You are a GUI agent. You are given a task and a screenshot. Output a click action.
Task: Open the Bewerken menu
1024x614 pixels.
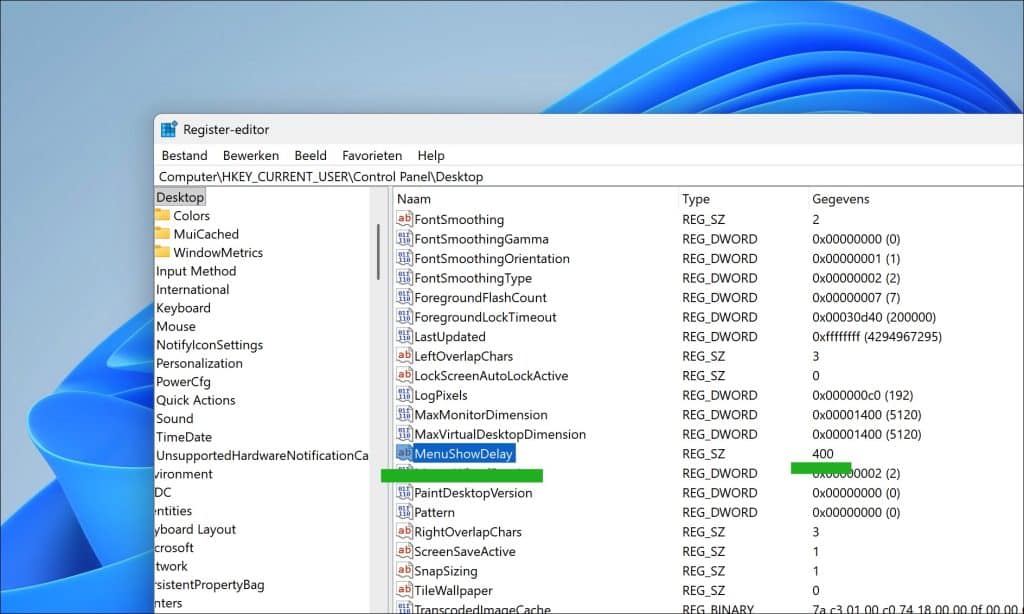click(x=251, y=155)
